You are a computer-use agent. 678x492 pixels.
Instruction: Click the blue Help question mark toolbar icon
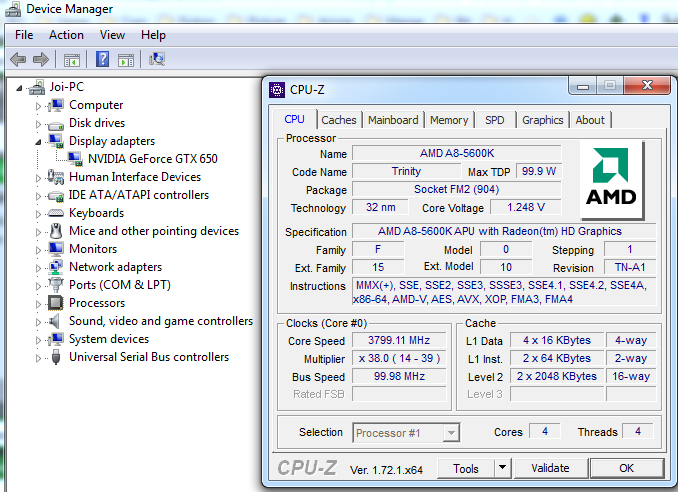click(x=102, y=59)
